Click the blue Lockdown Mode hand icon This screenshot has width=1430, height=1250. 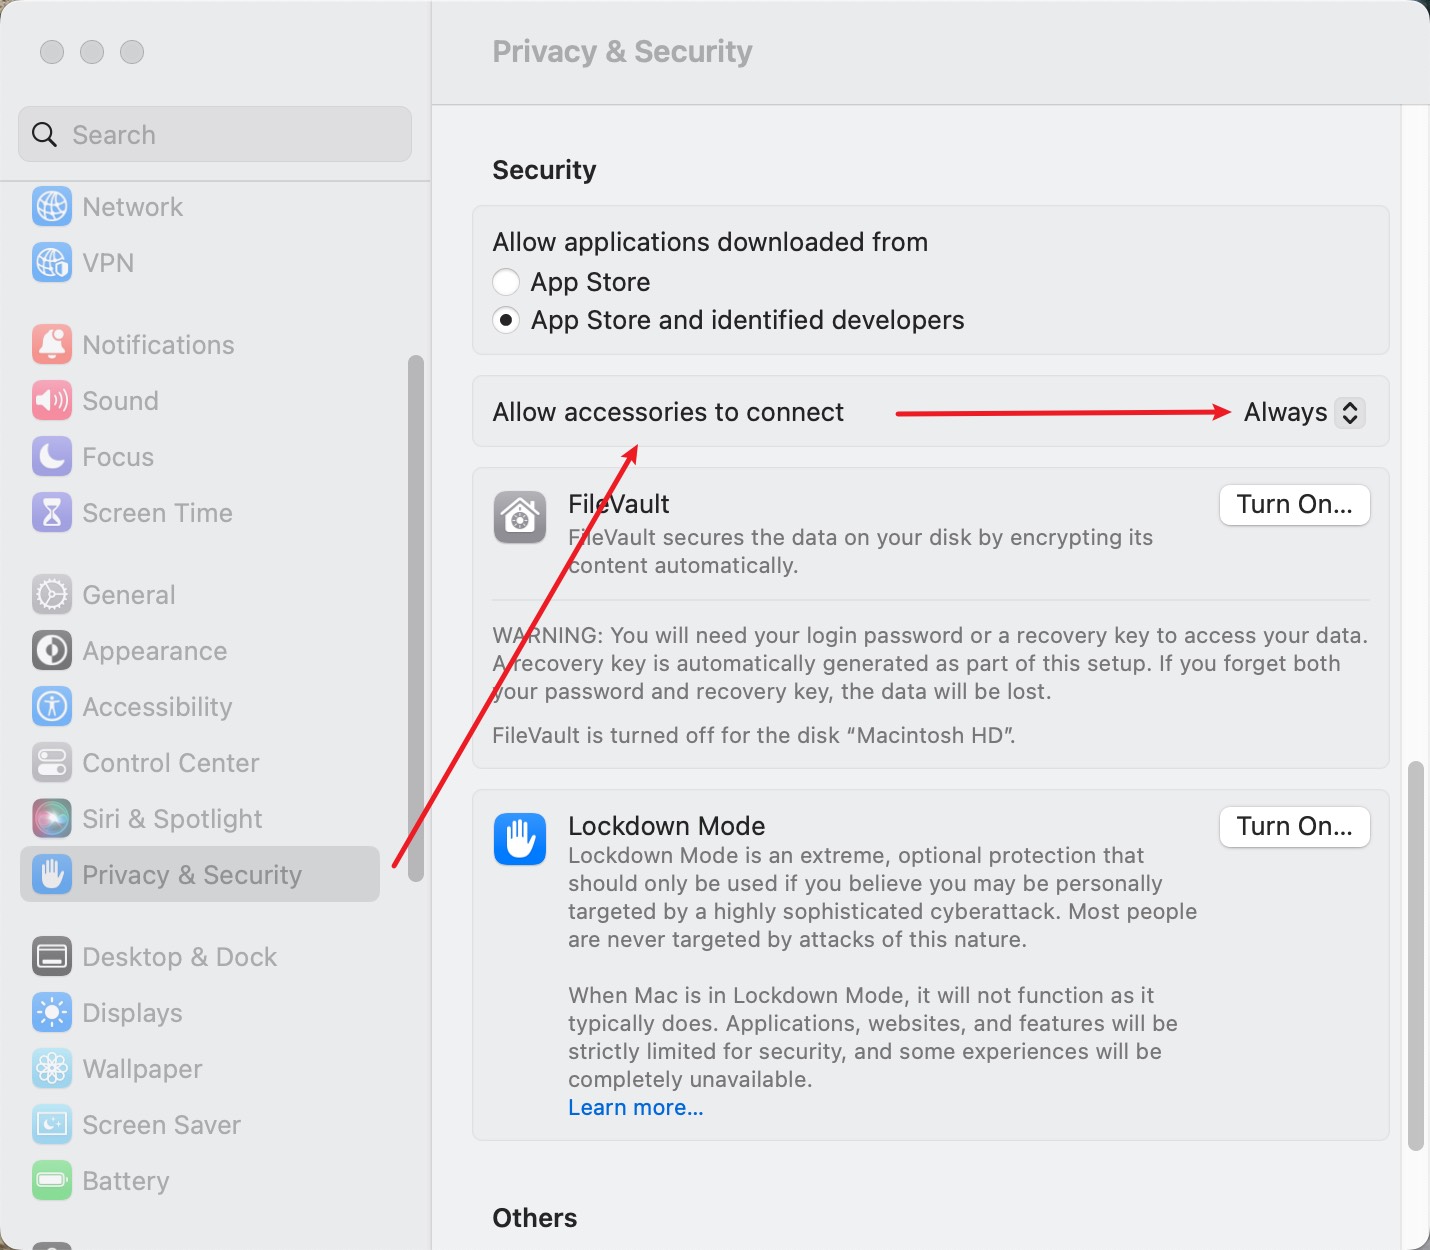point(520,839)
